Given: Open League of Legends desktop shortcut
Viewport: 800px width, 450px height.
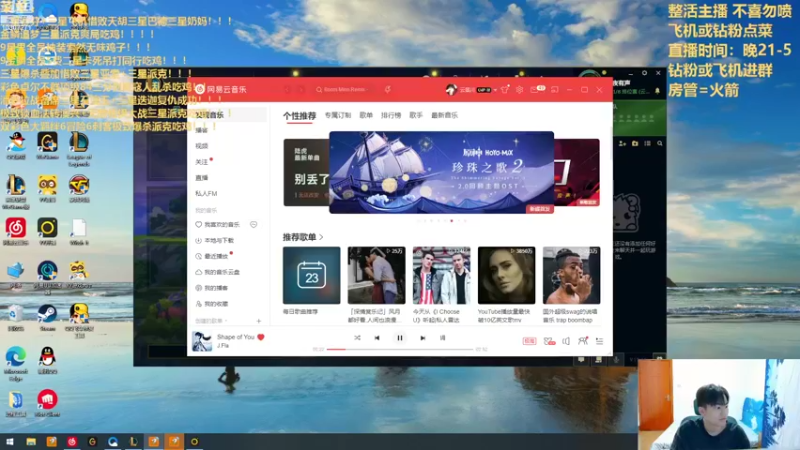Looking at the screenshot, I should pos(79,149).
